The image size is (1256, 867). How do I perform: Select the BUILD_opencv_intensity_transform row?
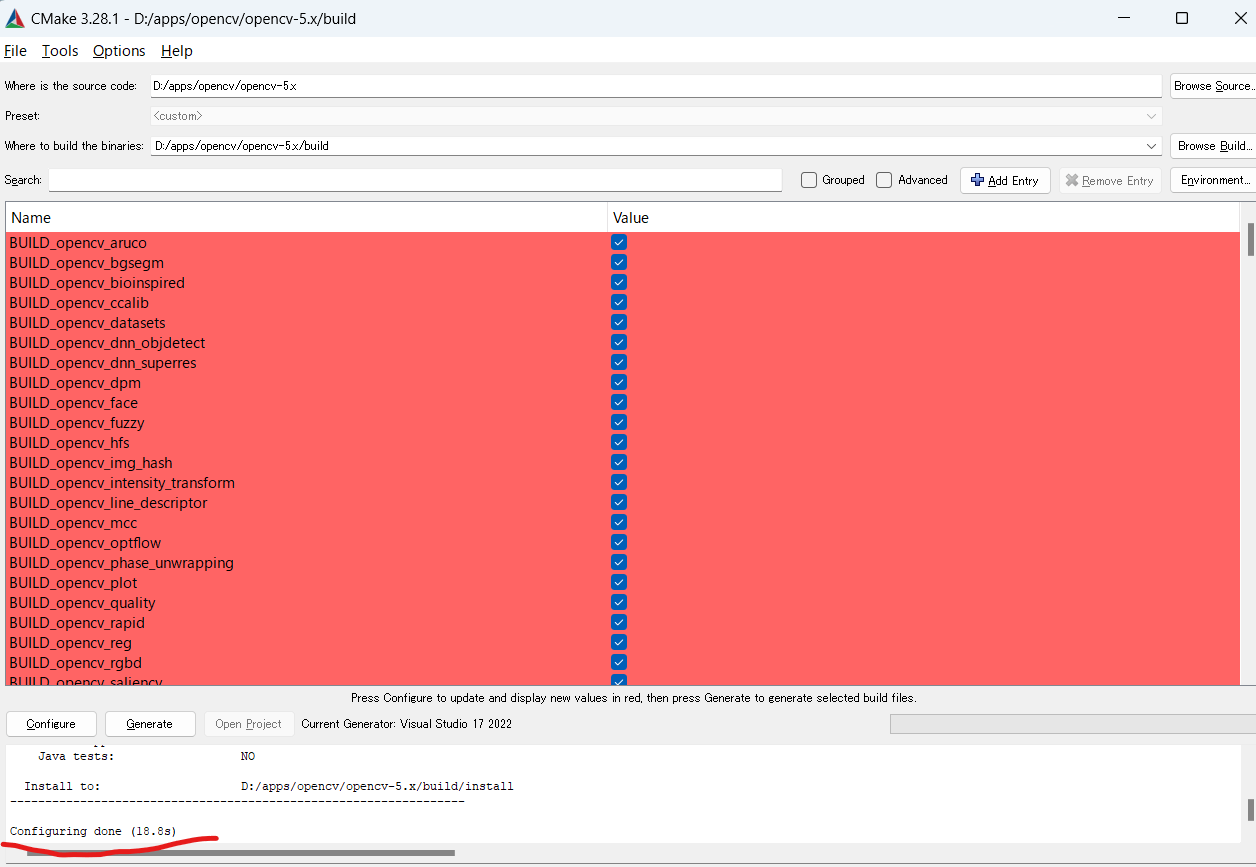623,482
